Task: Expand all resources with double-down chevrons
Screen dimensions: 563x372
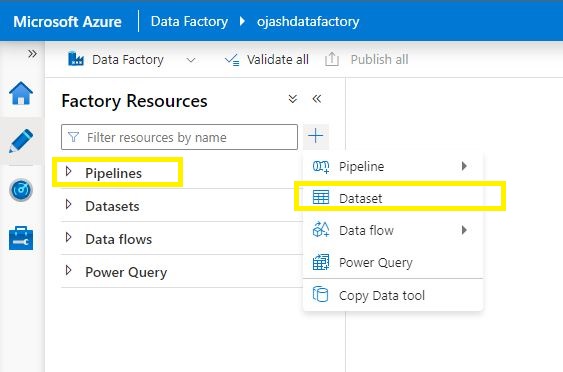Action: coord(293,99)
